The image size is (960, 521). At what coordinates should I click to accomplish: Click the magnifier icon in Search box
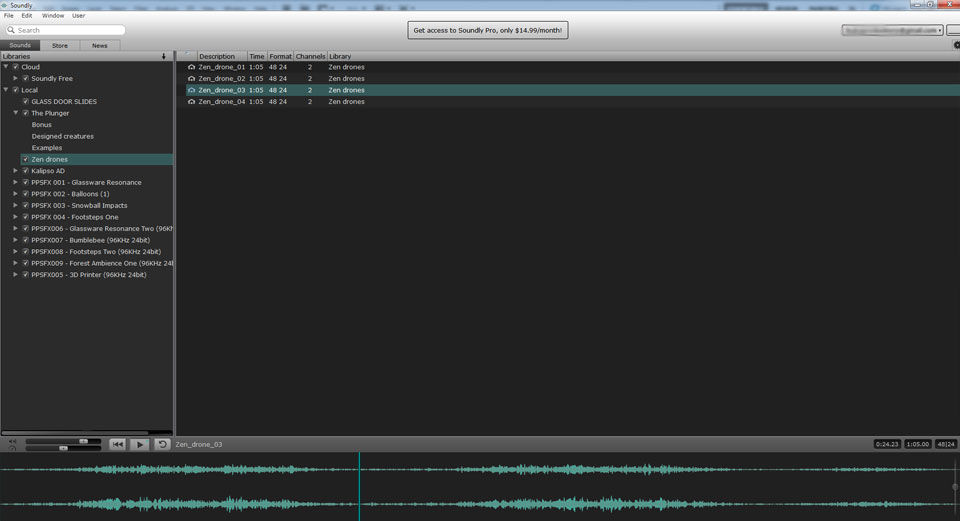point(10,30)
